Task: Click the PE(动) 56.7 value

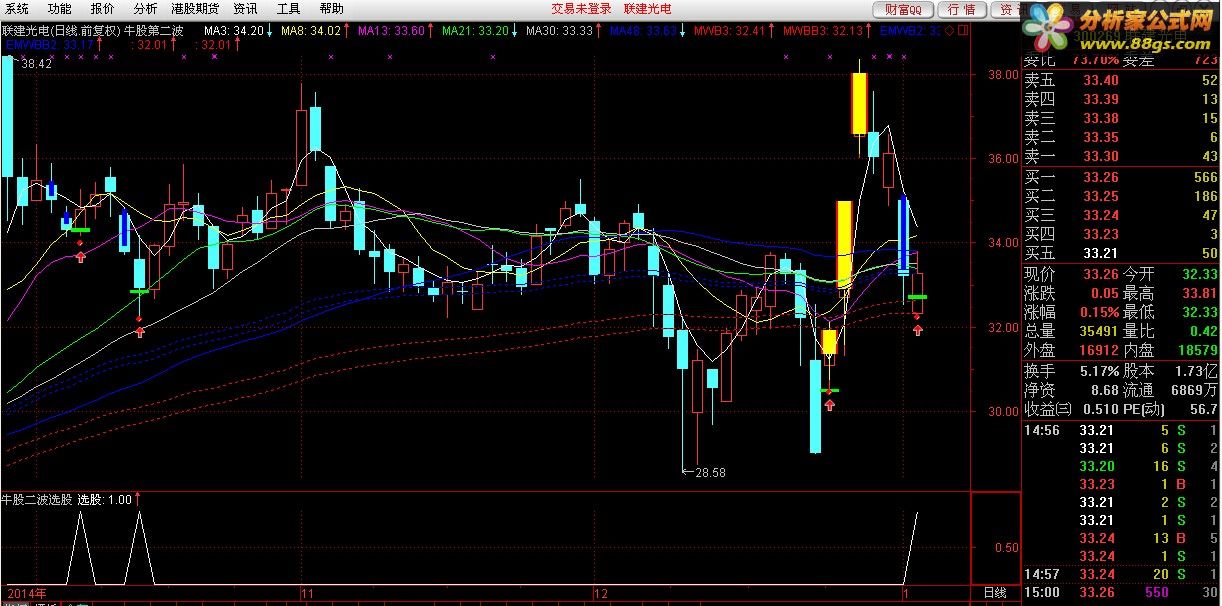Action: 1202,409
